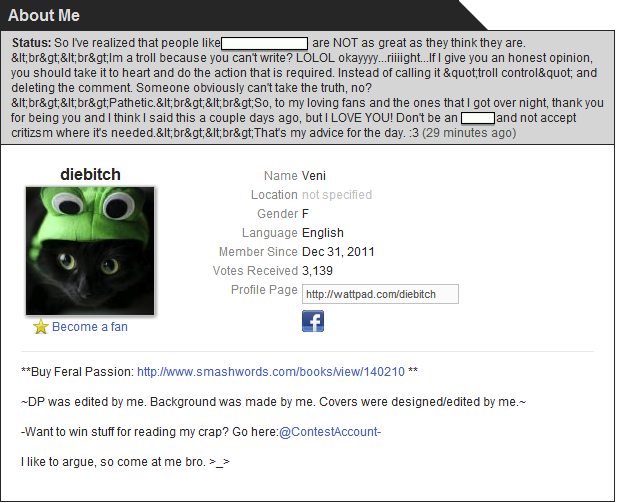The width and height of the screenshot is (623, 503).
Task: Click the Location not specified text
Action: tap(337, 195)
